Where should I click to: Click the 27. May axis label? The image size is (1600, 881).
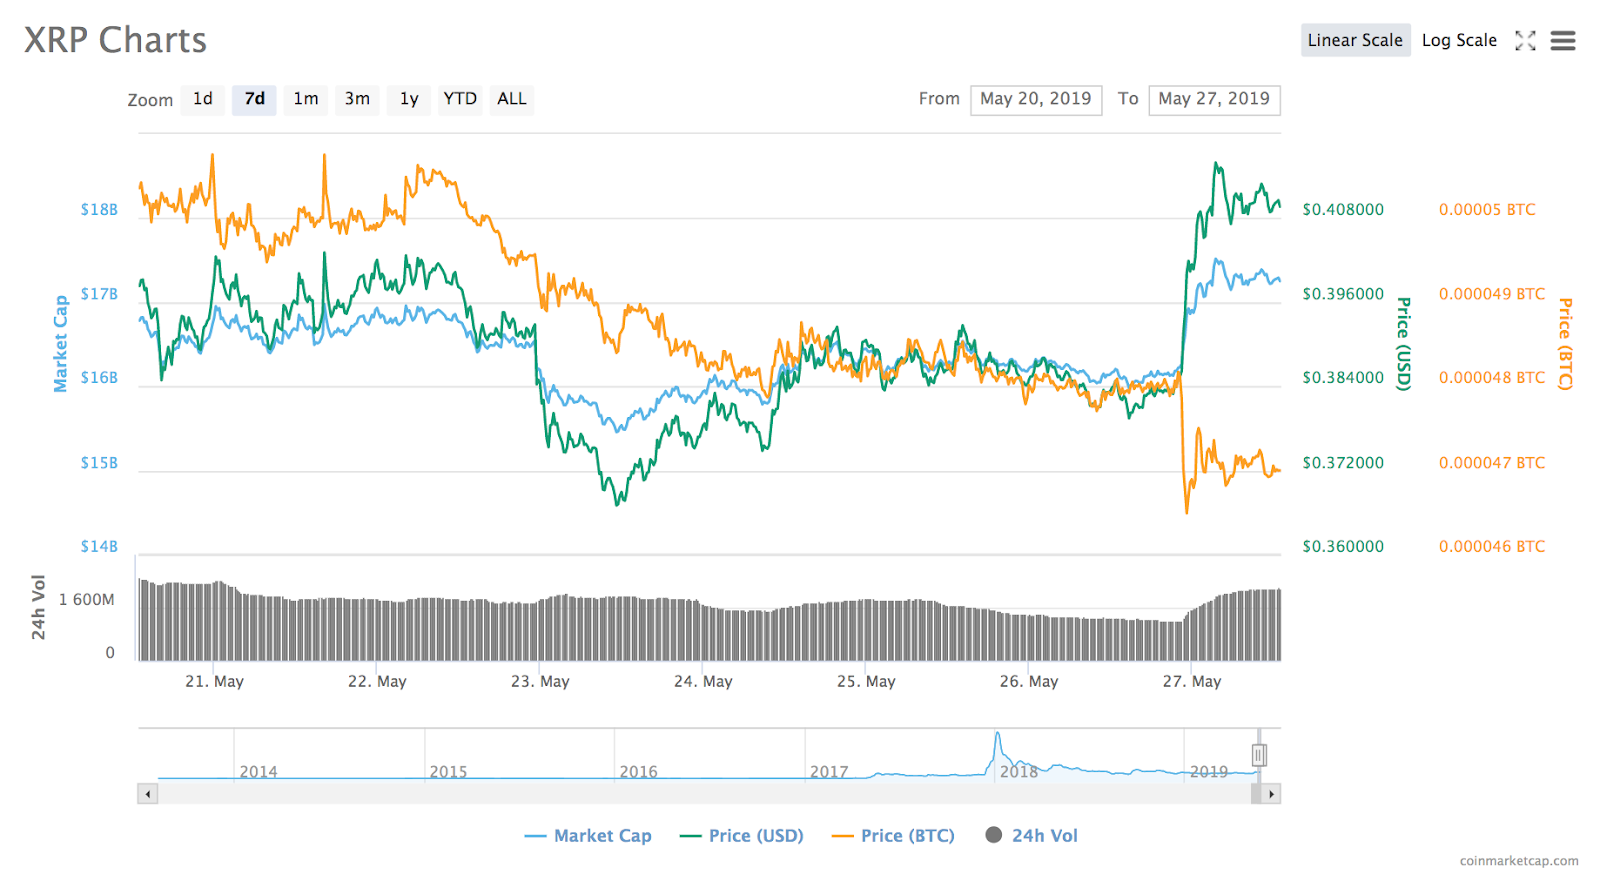pos(1192,681)
